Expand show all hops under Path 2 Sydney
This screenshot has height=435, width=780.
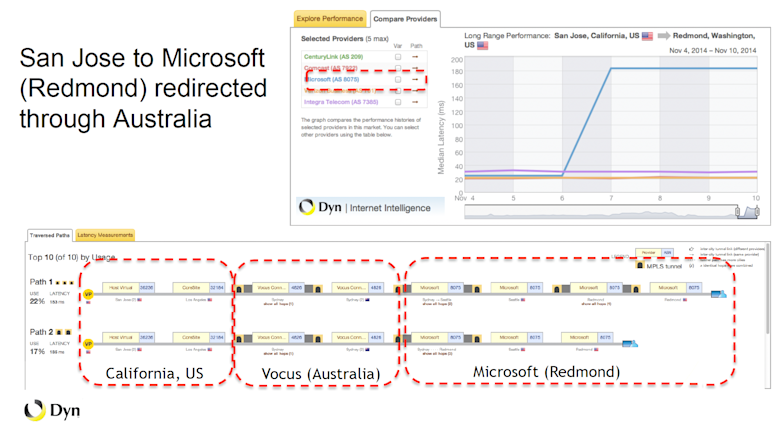click(x=279, y=353)
